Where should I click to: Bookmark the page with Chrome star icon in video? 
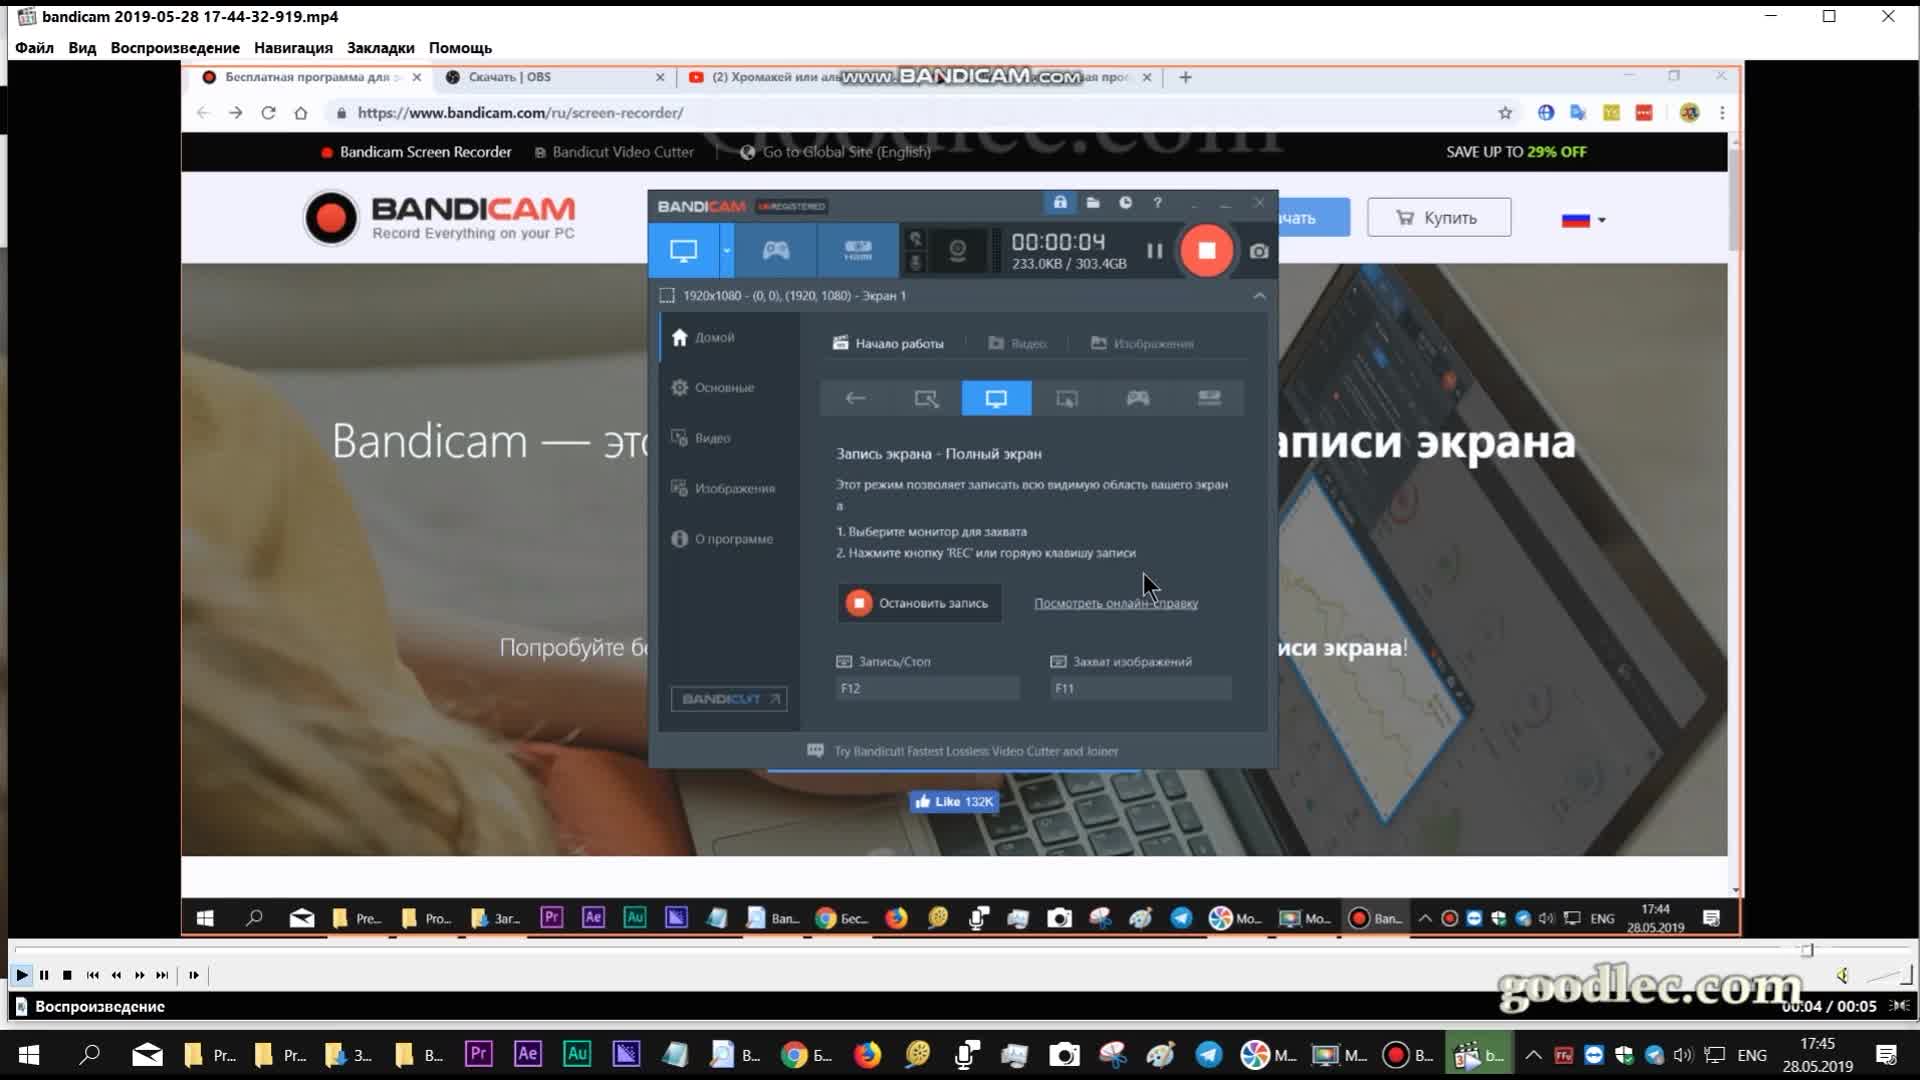(1505, 113)
